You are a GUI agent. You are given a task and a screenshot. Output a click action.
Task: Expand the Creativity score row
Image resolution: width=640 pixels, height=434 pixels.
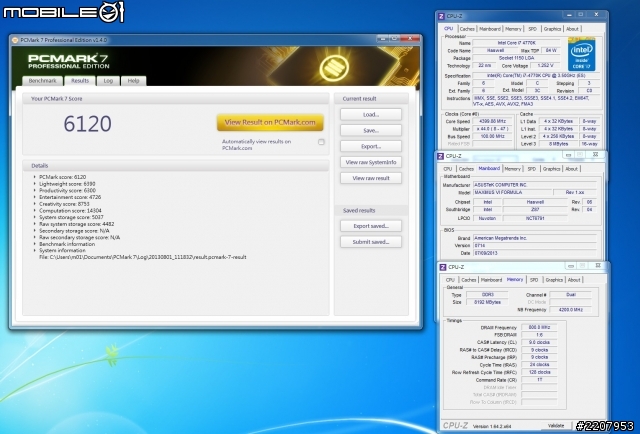35,204
